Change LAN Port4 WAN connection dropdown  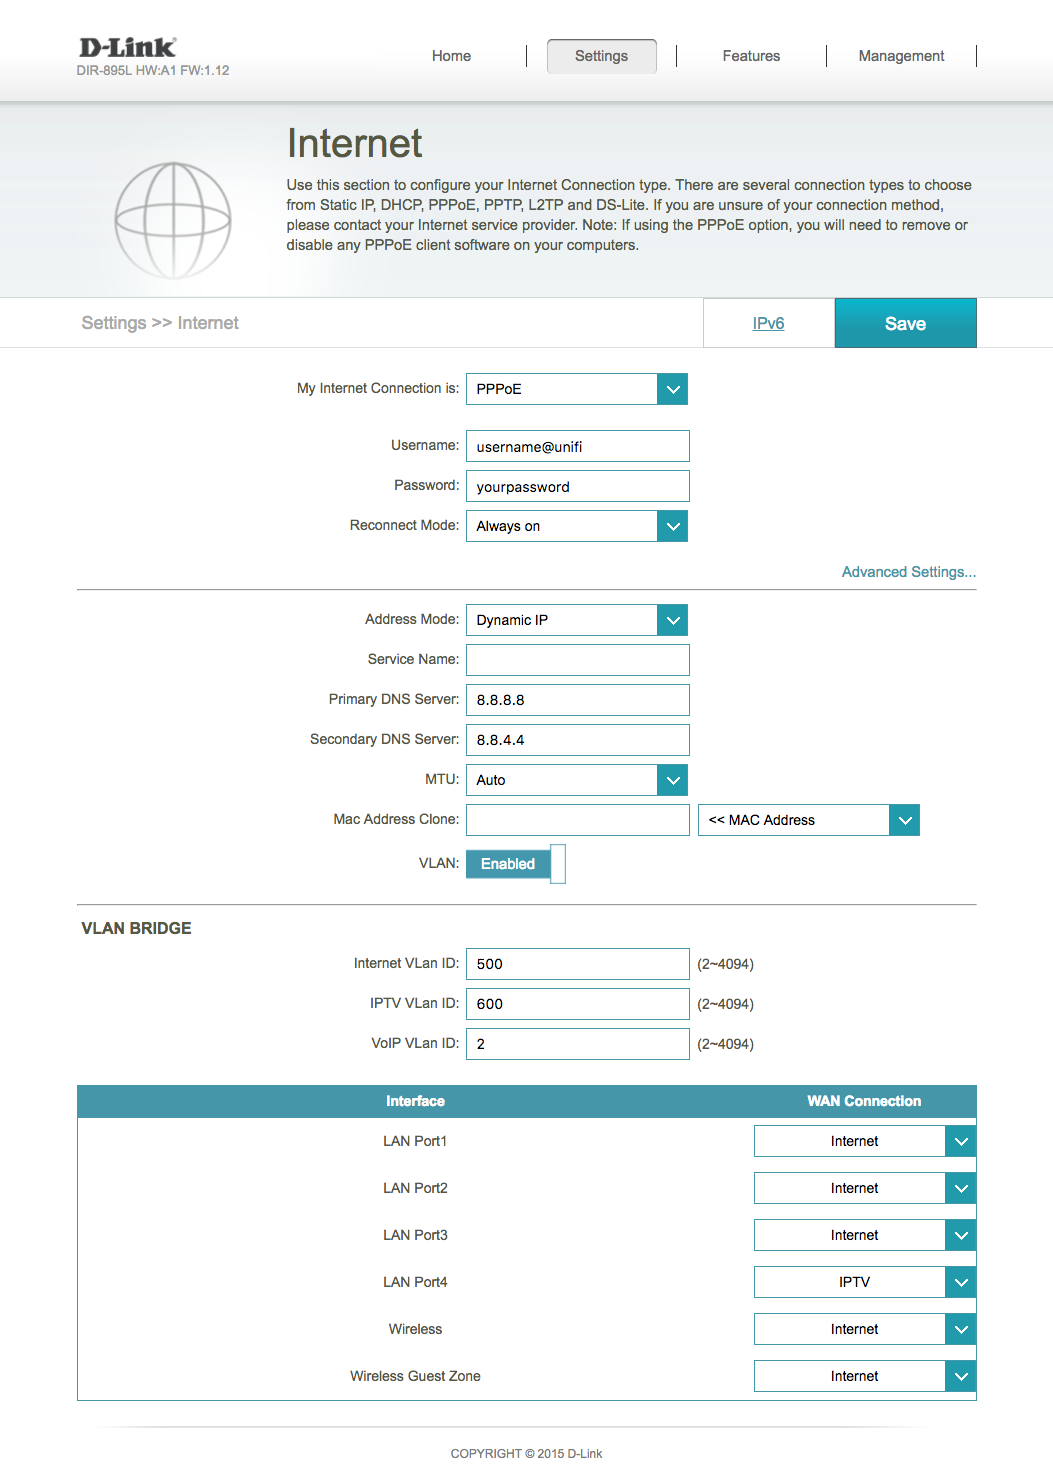point(960,1282)
